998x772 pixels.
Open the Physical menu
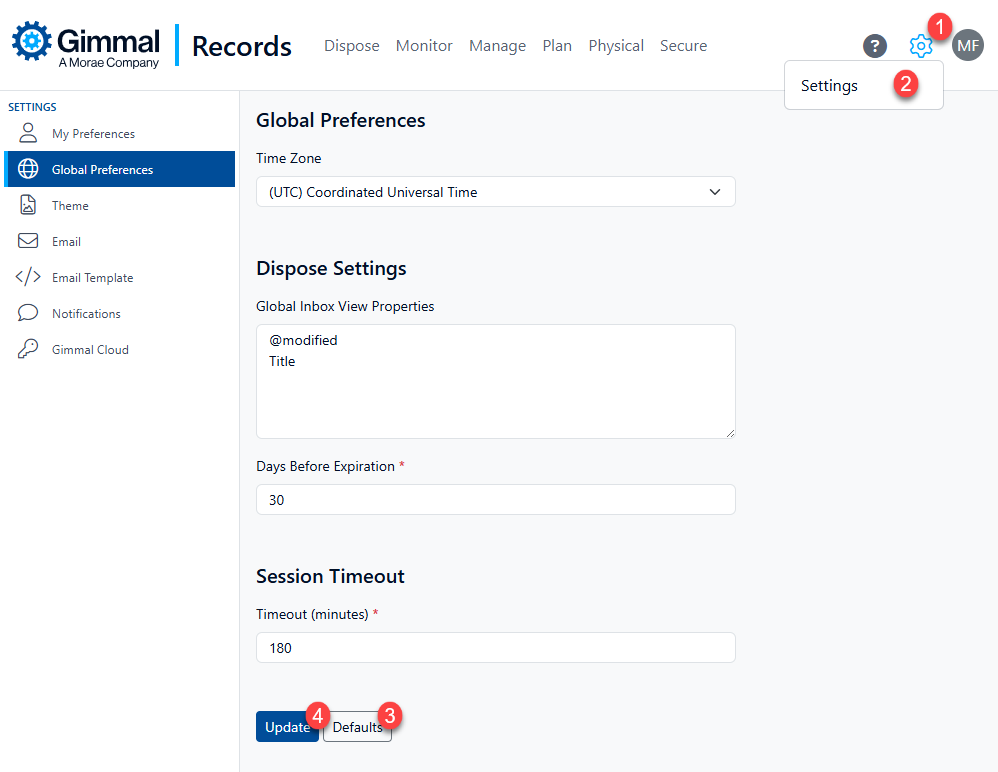(x=615, y=46)
